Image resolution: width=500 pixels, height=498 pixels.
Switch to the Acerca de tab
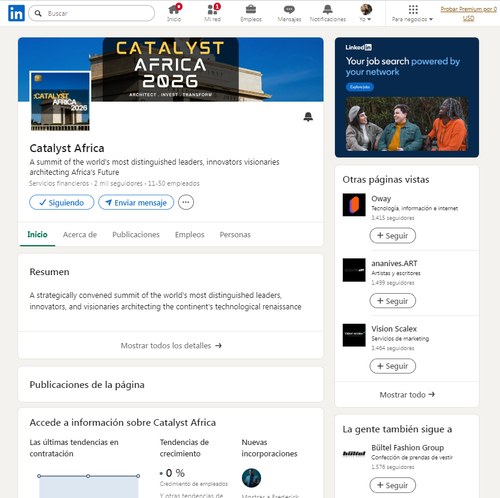[80, 235]
